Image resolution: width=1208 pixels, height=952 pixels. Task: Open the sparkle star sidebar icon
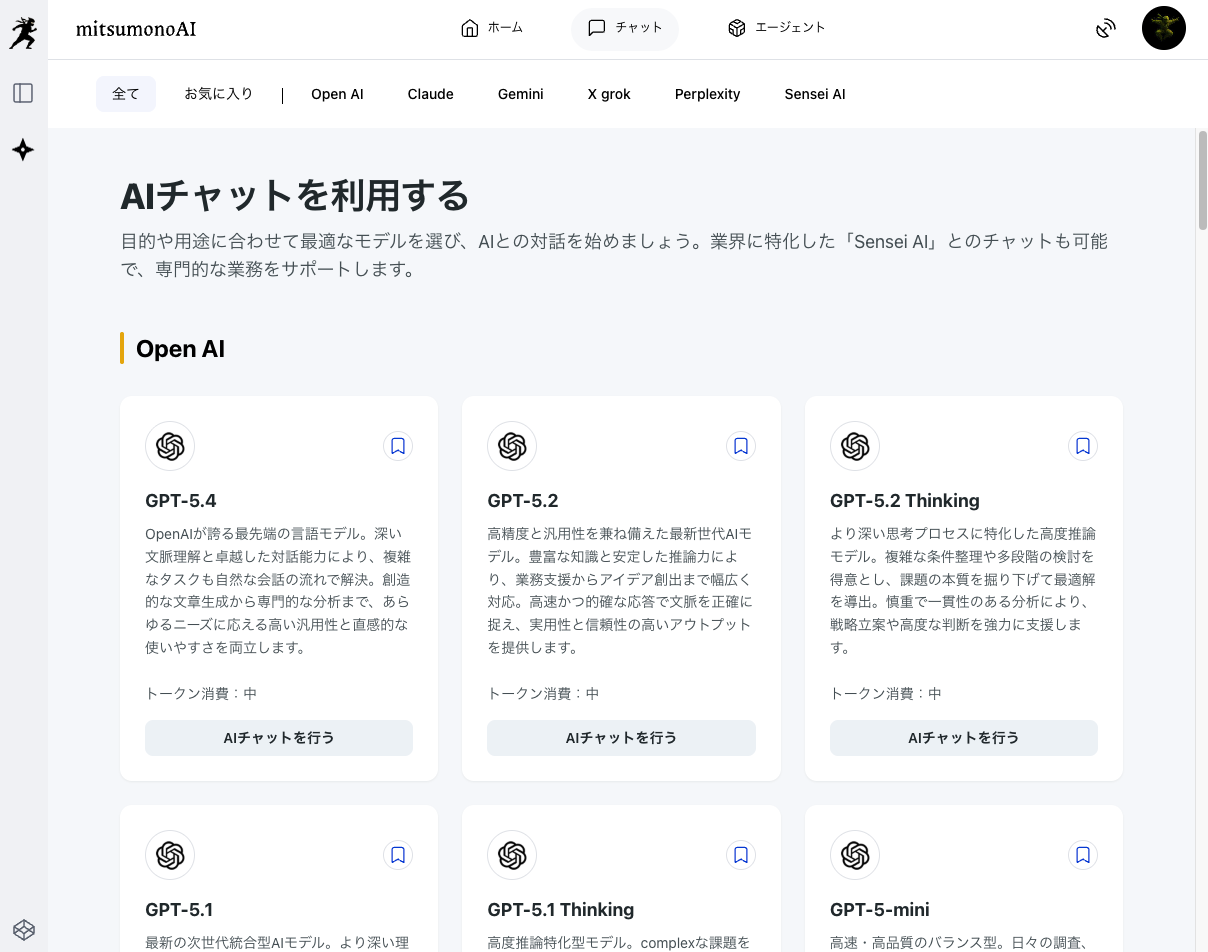pyautogui.click(x=23, y=150)
